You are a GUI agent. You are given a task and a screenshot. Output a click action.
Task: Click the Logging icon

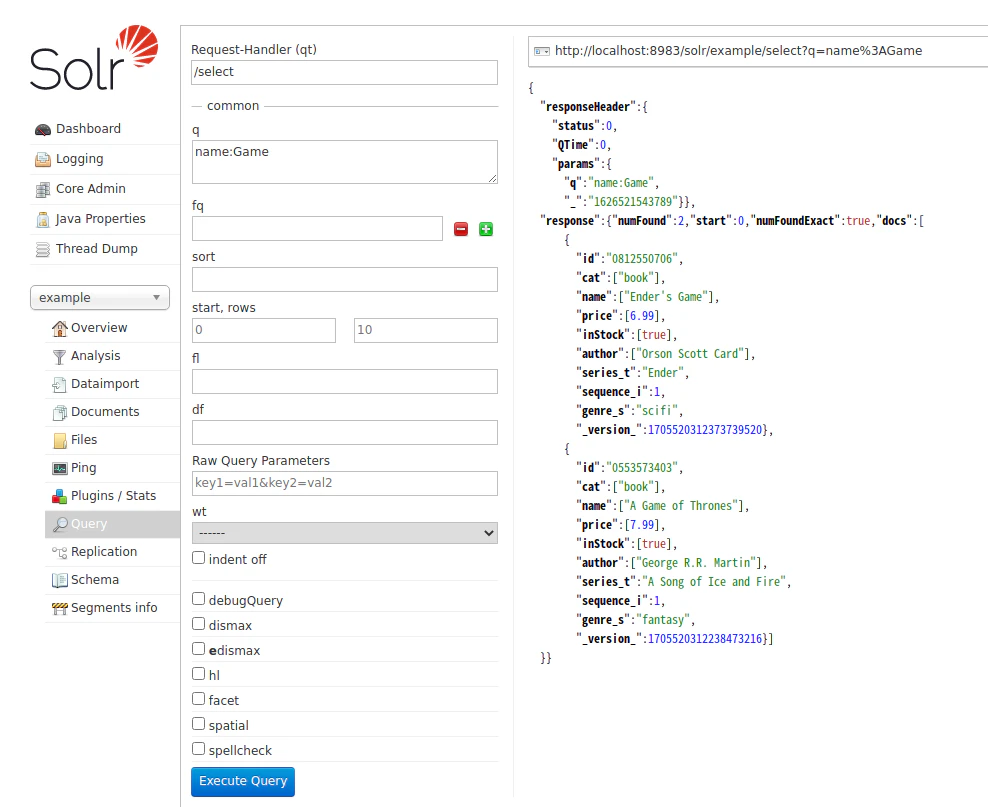pyautogui.click(x=43, y=159)
